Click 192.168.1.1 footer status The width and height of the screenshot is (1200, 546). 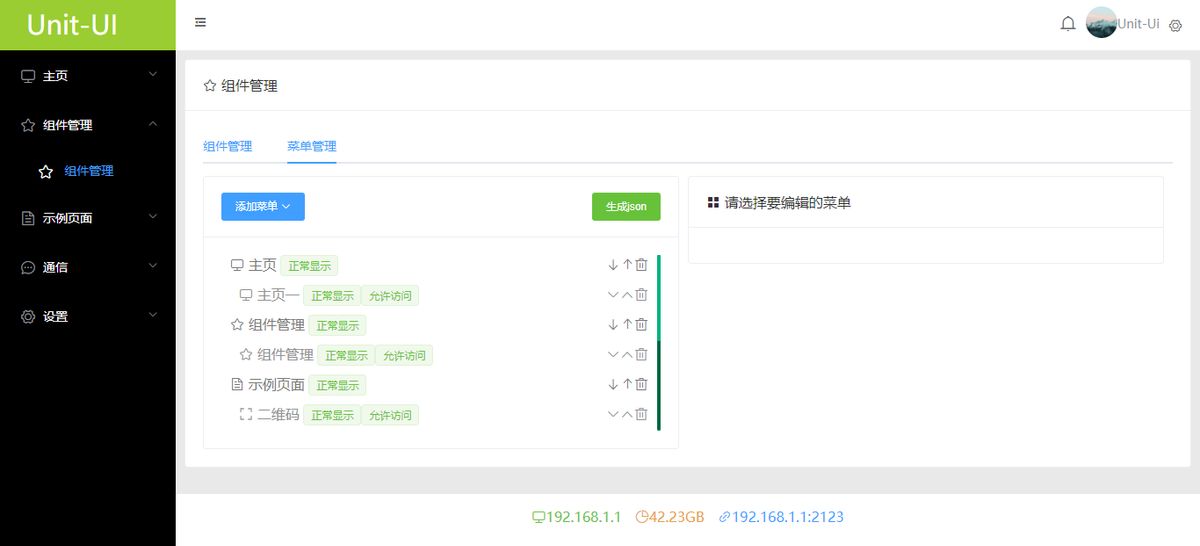click(x=577, y=517)
